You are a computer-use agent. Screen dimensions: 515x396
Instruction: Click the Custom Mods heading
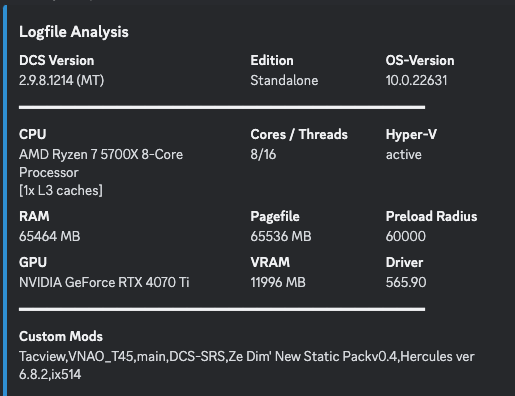pyautogui.click(x=61, y=336)
